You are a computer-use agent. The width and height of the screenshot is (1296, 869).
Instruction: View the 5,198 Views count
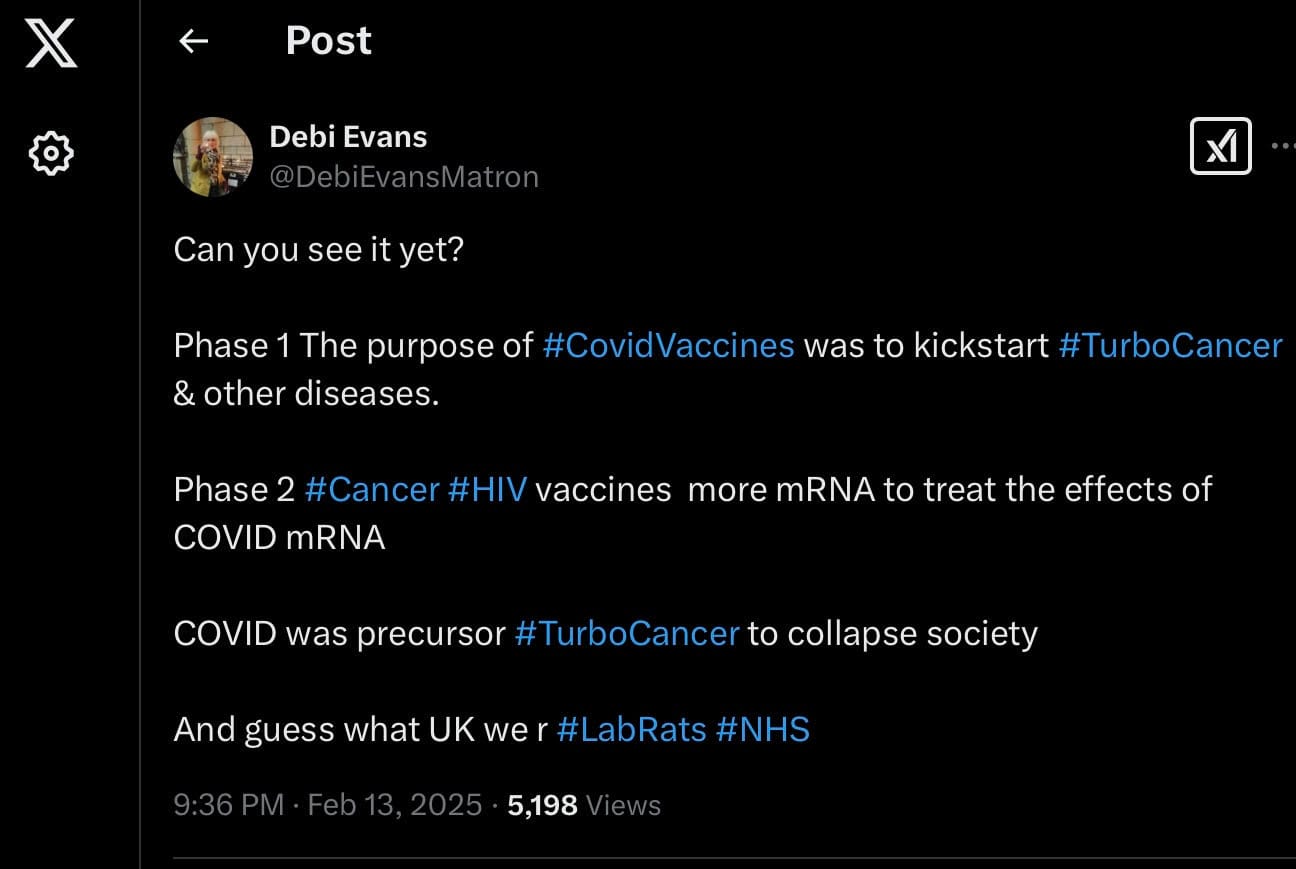pos(584,805)
